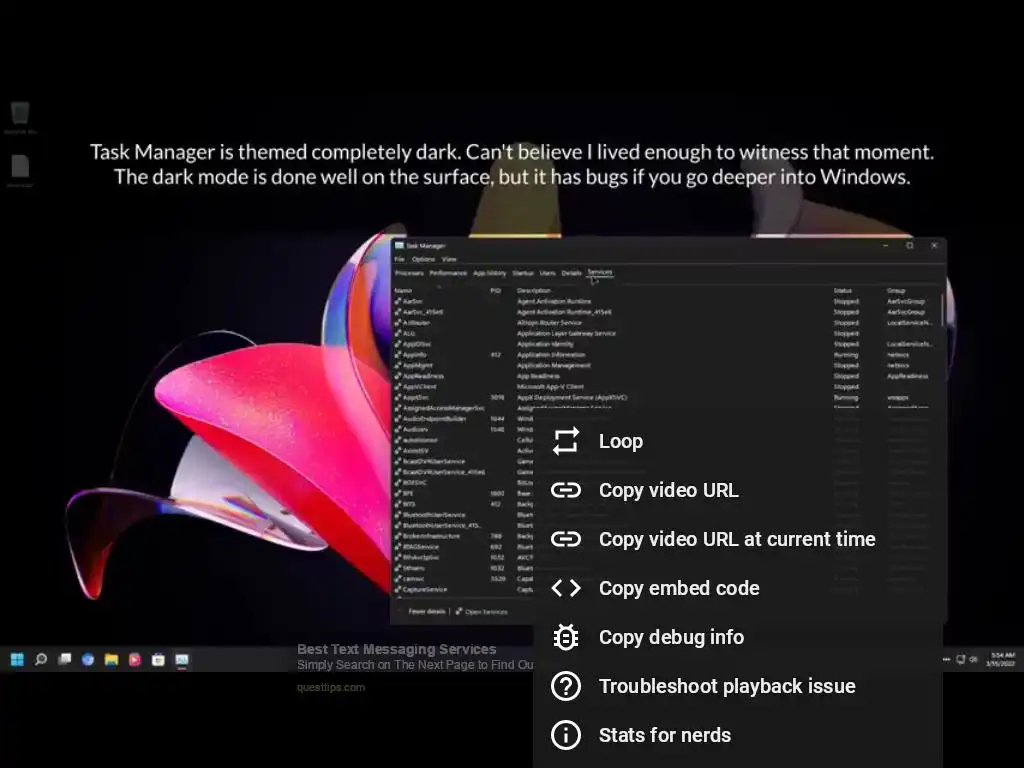The width and height of the screenshot is (1024, 768).
Task: Click the Task Manager title bar icon
Action: tap(399, 246)
